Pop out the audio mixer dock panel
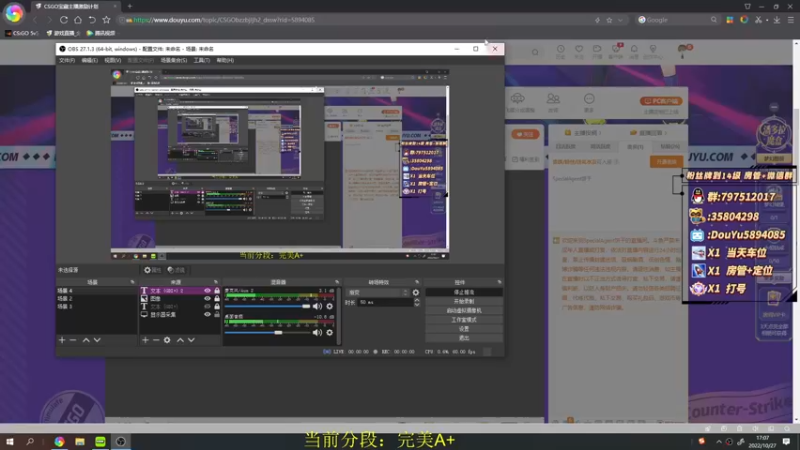This screenshot has height=450, width=800. pos(337,282)
